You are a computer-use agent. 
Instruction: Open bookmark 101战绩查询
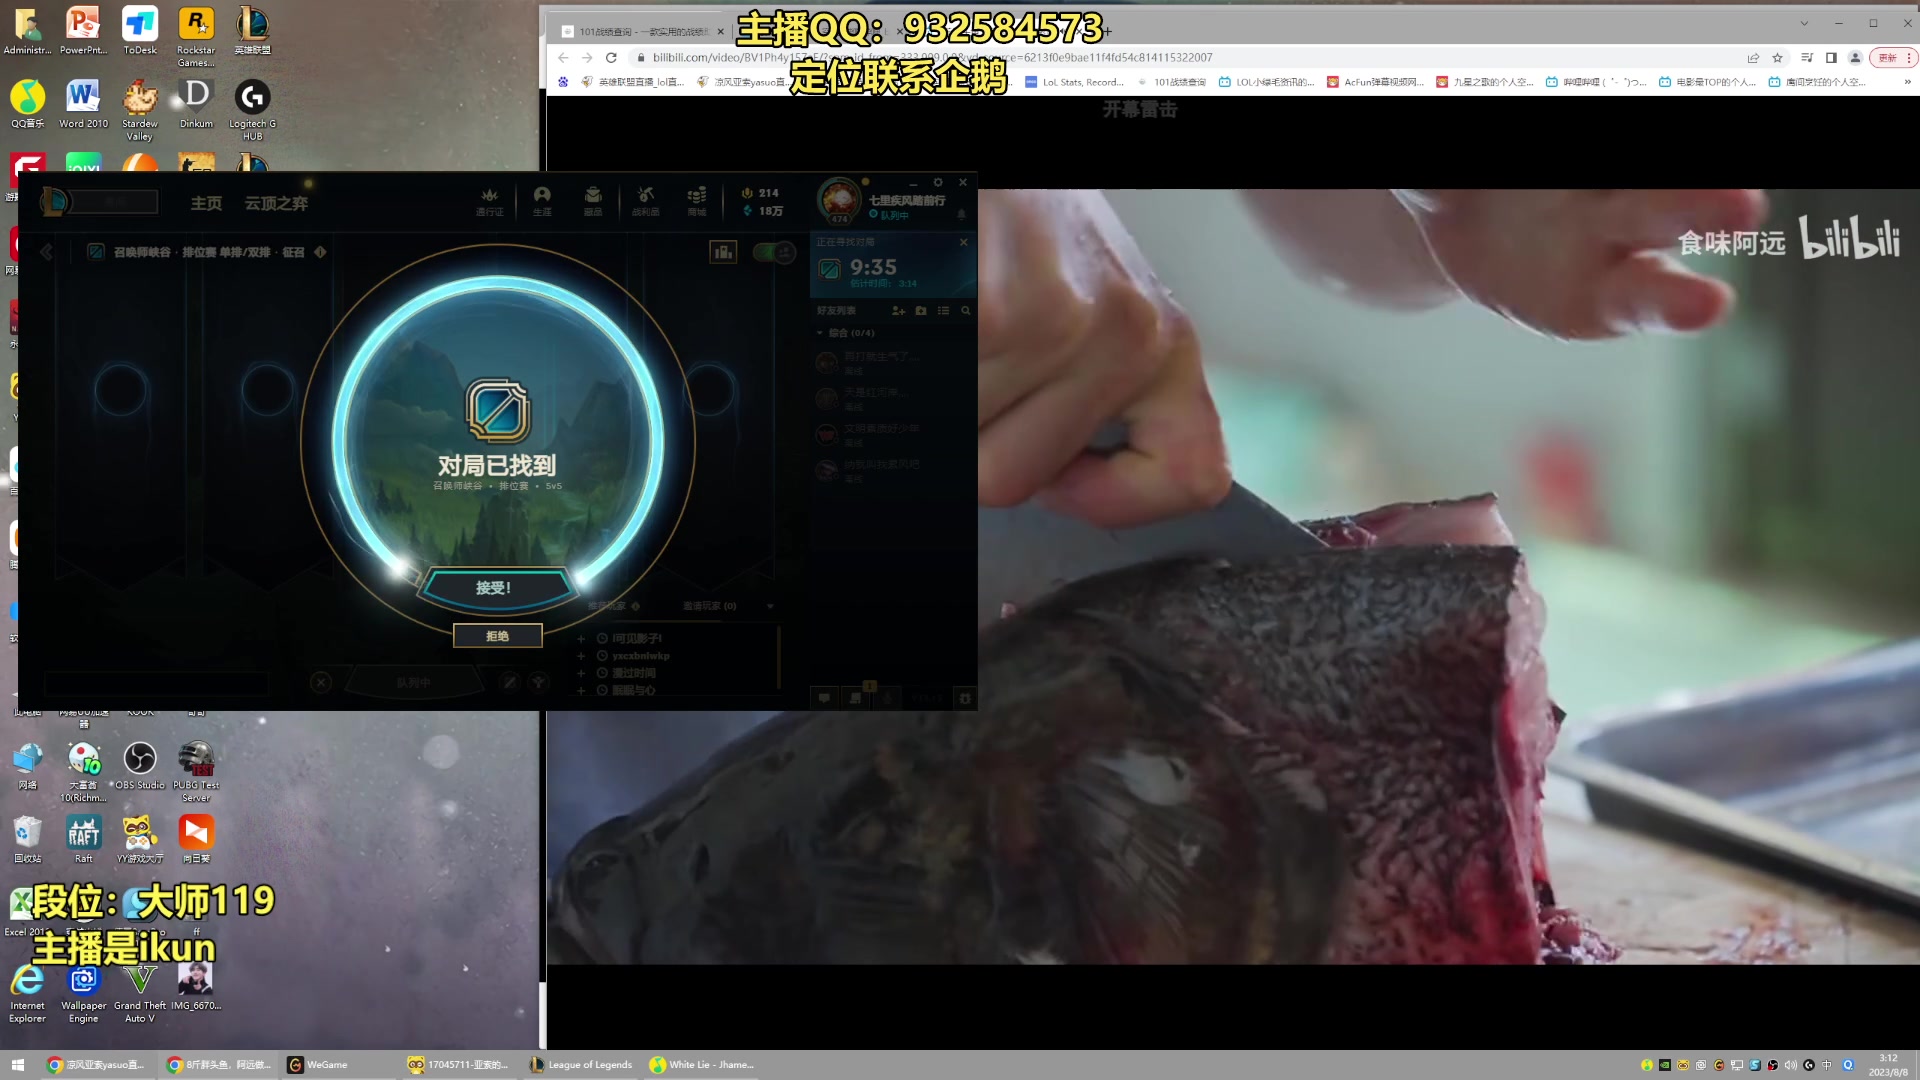pos(1171,82)
